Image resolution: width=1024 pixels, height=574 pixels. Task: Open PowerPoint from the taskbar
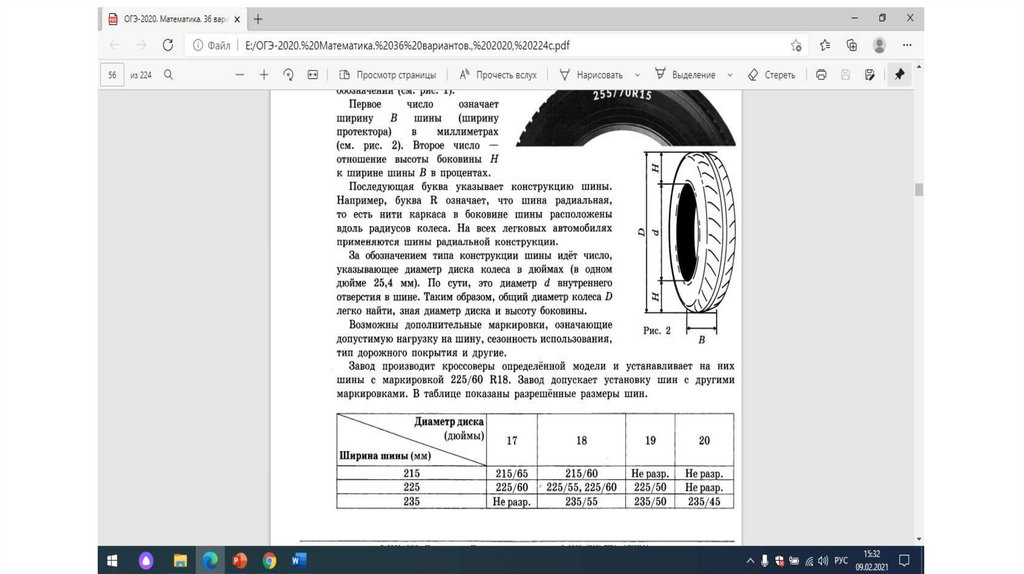[240, 560]
